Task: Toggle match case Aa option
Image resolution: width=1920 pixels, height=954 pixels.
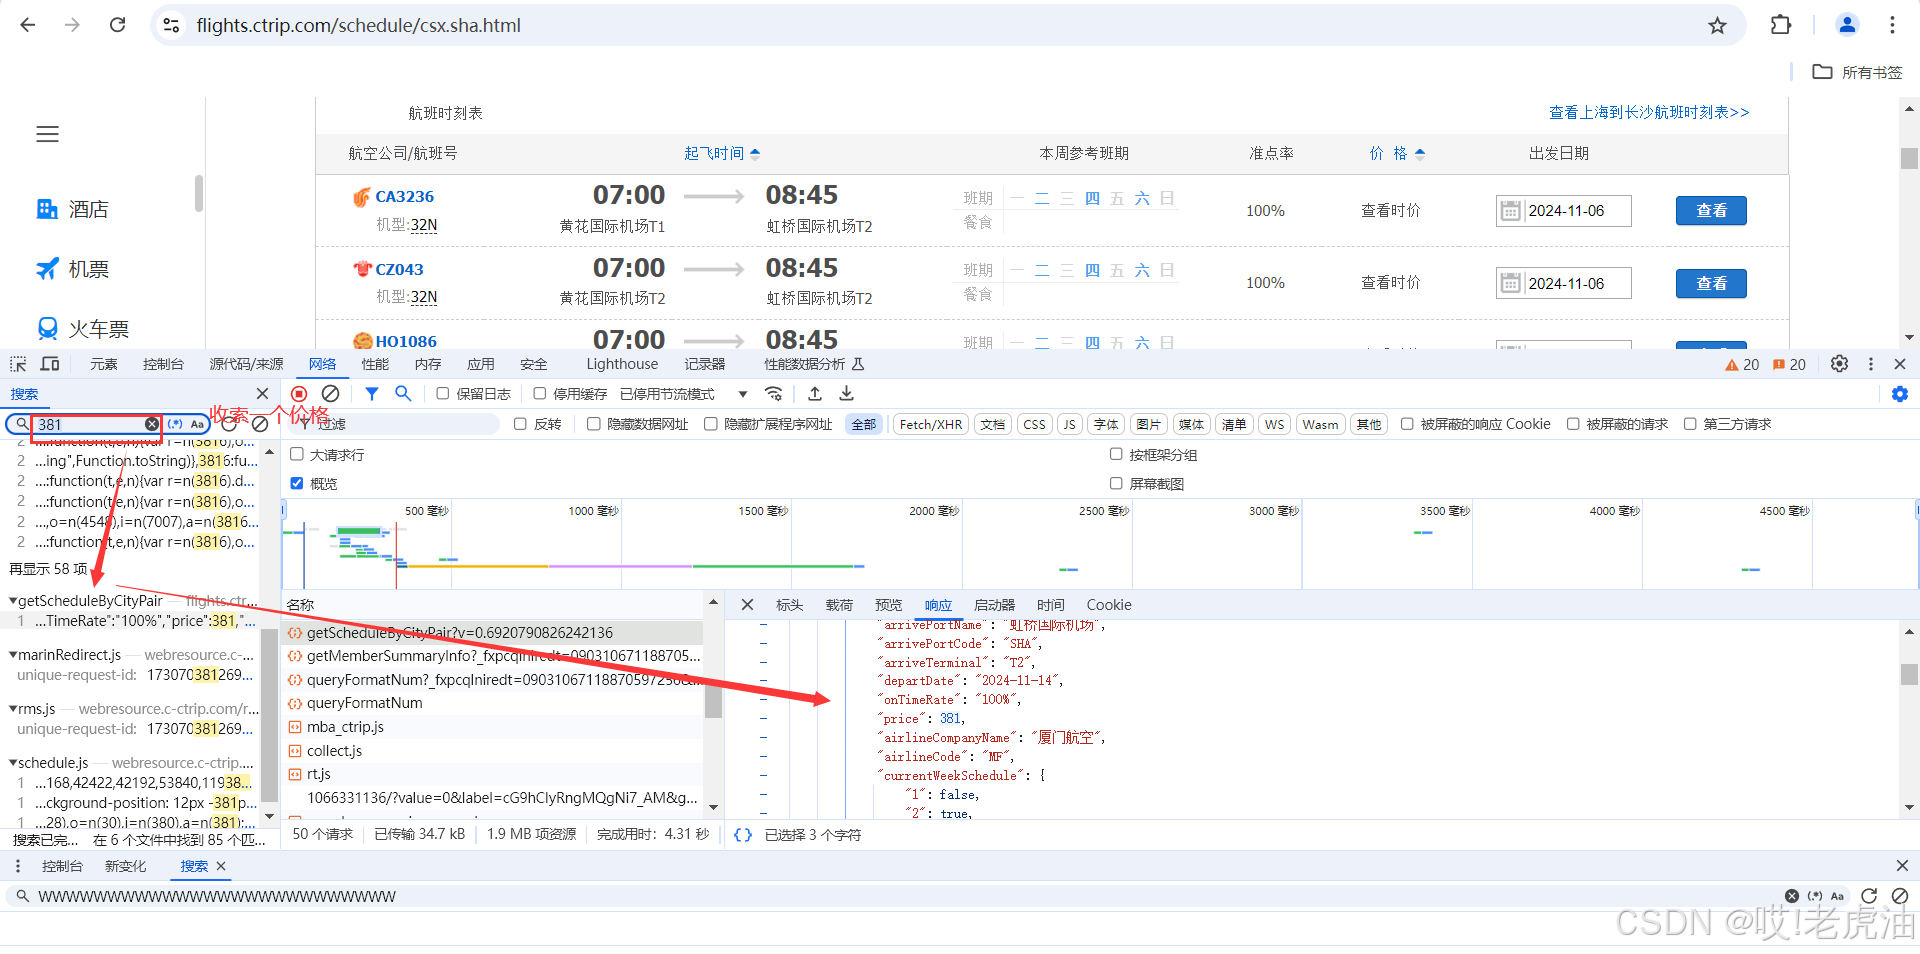Action: [198, 424]
